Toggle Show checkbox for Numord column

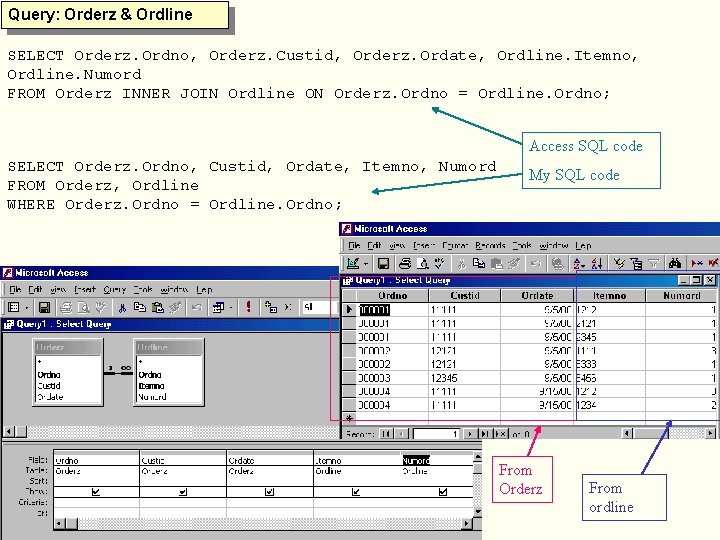443,492
